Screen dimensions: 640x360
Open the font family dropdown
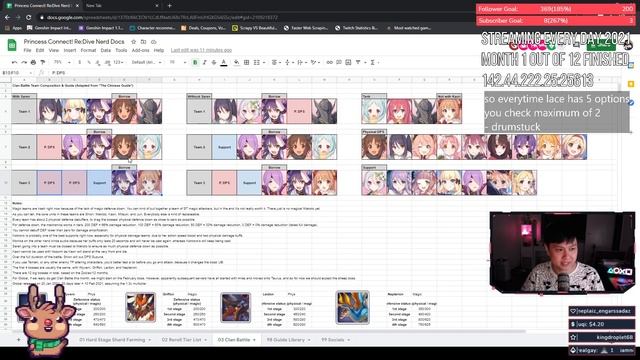click(x=146, y=62)
